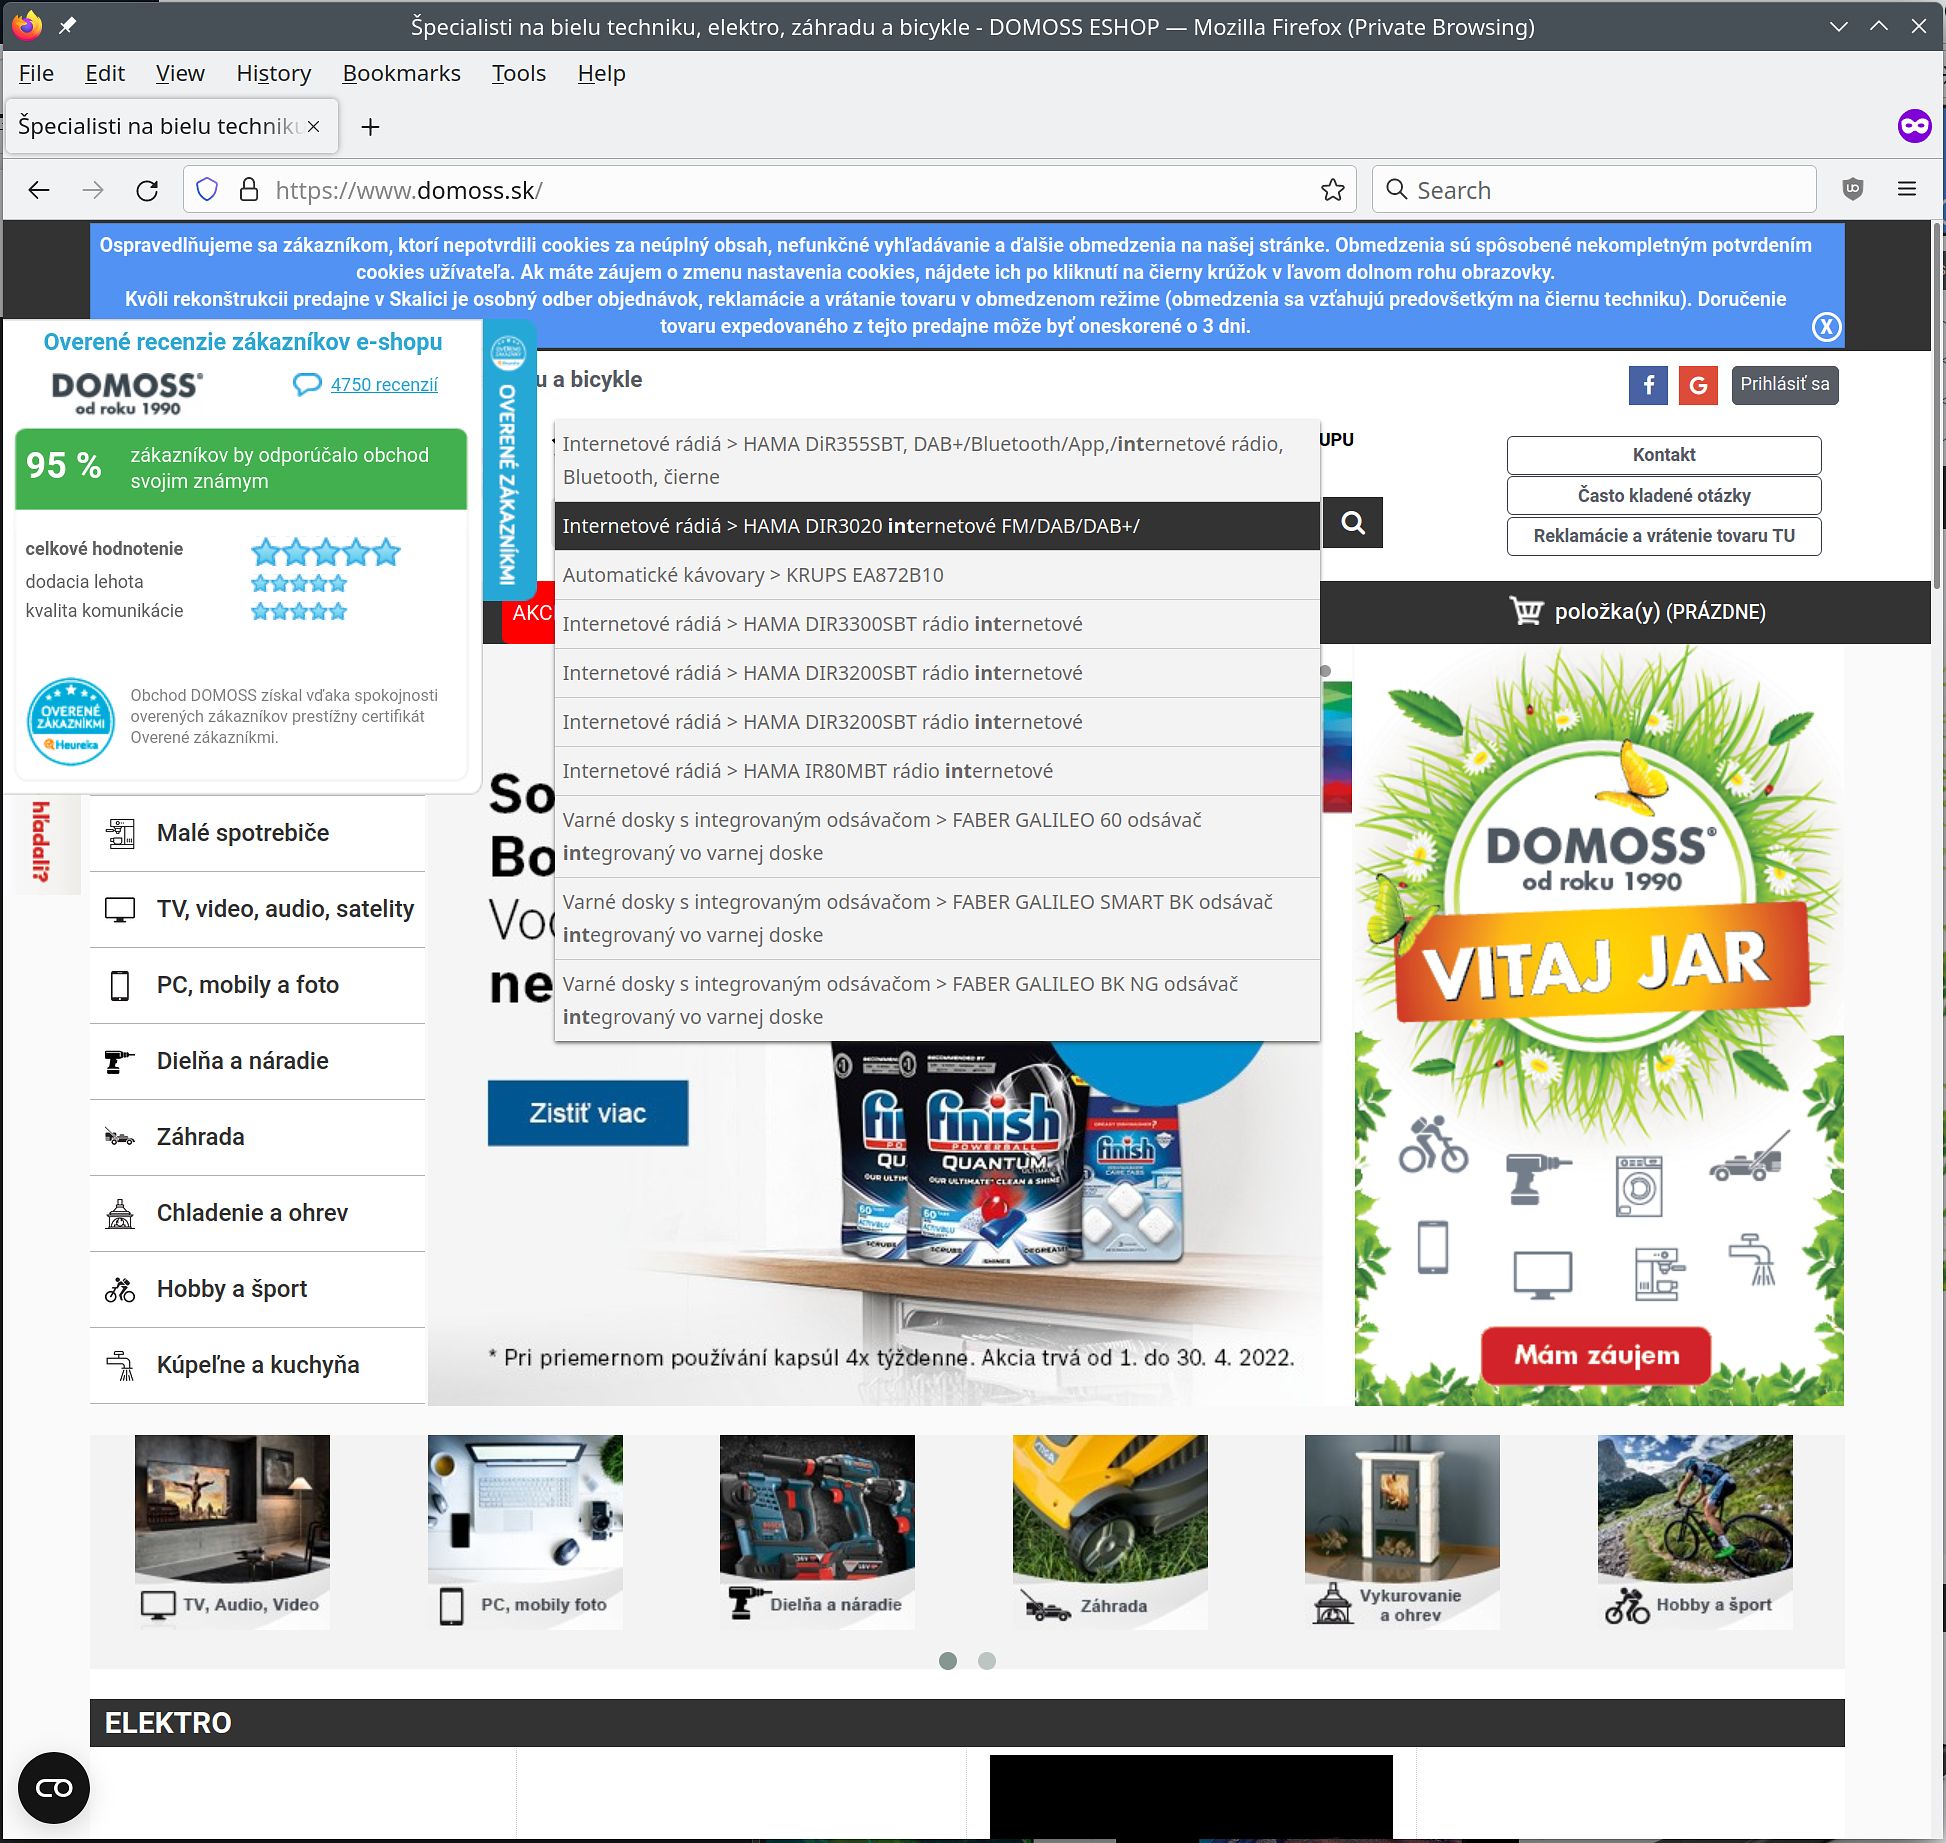Open Často kladené otázky
The width and height of the screenshot is (1946, 1843).
tap(1664, 496)
